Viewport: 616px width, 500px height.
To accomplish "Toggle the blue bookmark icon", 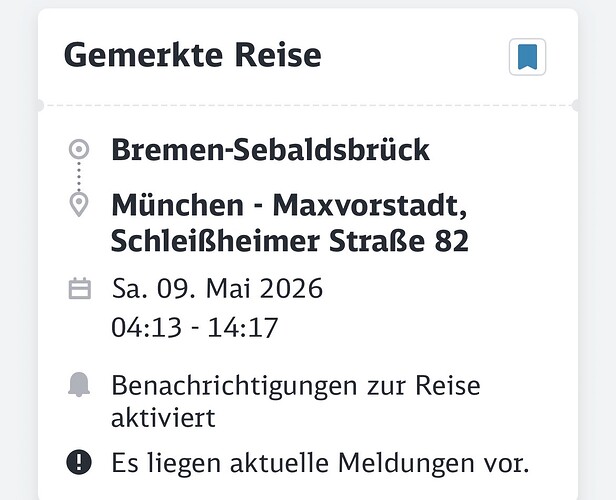I will [x=526, y=56].
